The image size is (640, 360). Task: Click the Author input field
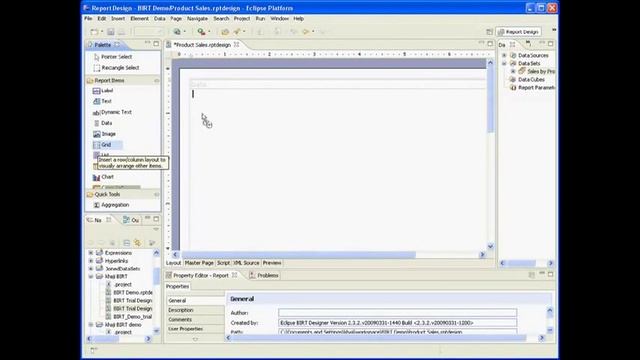point(398,313)
